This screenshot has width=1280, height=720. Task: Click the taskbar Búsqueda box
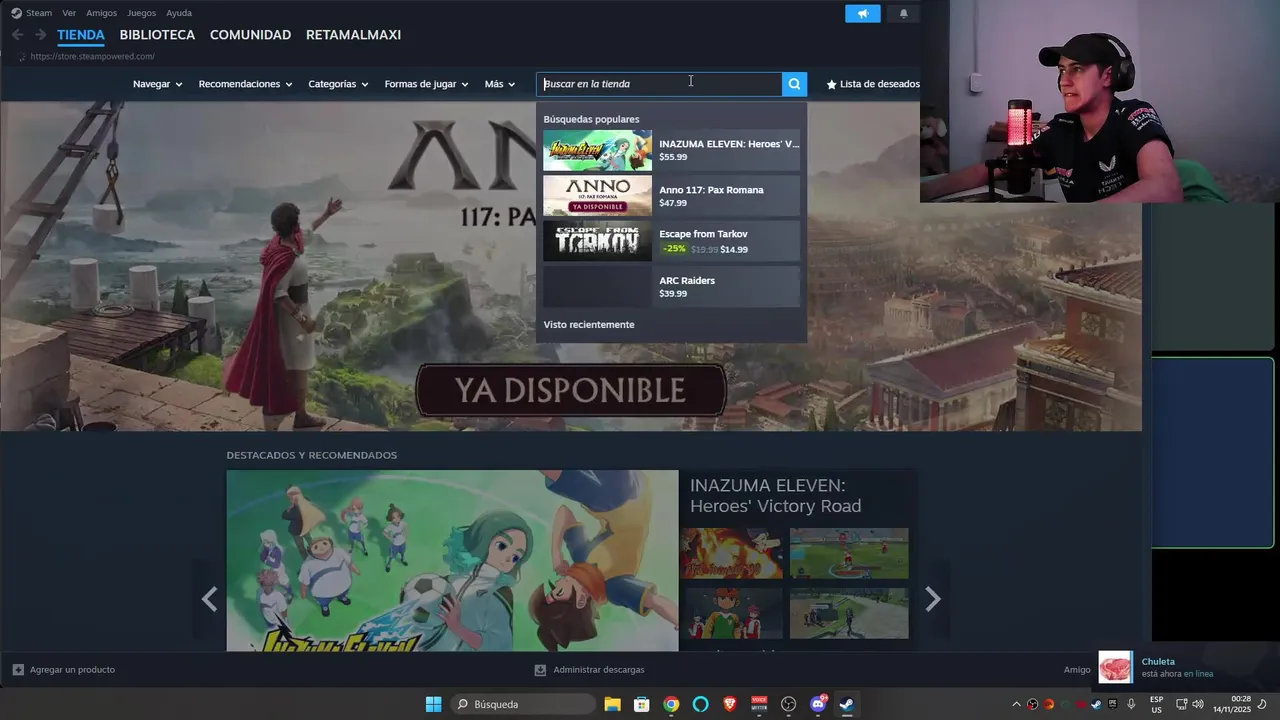pyautogui.click(x=522, y=704)
